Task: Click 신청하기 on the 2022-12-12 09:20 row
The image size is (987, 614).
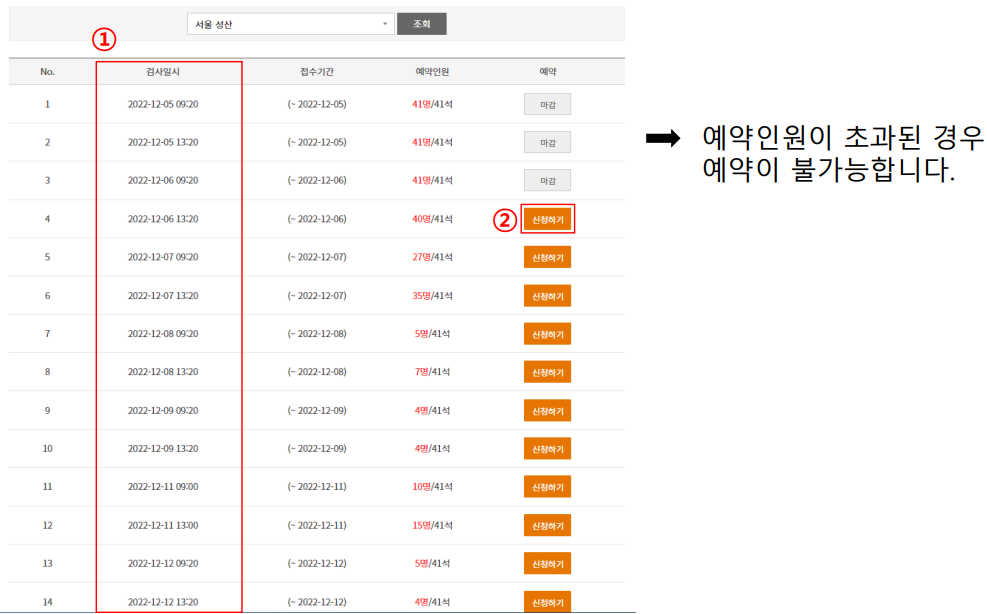Action: click(547, 563)
